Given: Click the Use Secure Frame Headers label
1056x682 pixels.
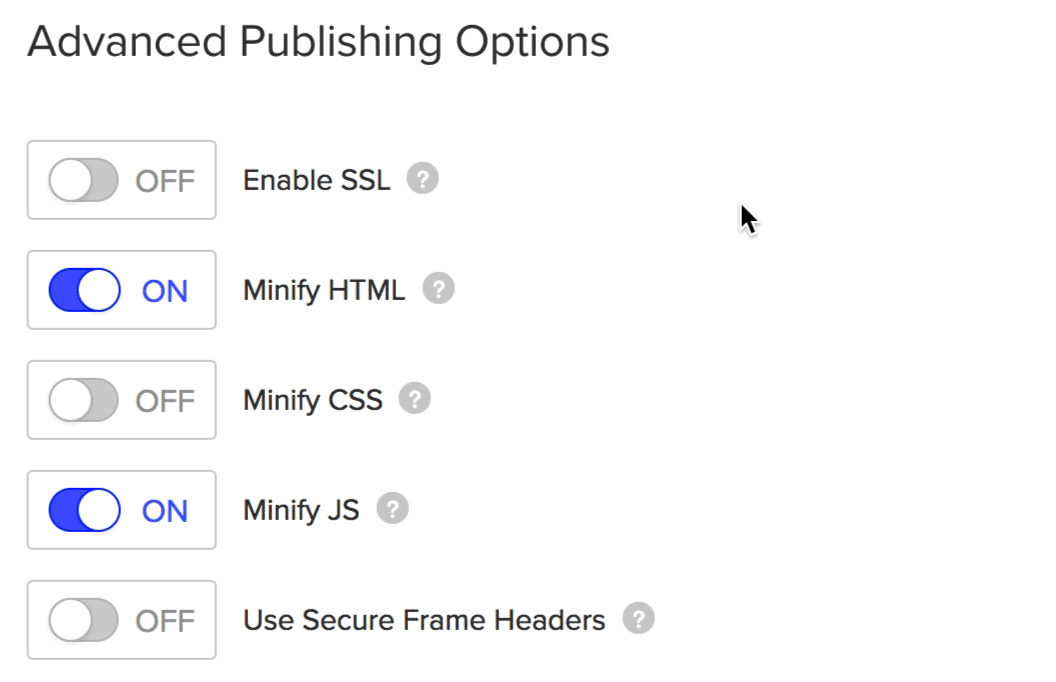Looking at the screenshot, I should 423,619.
